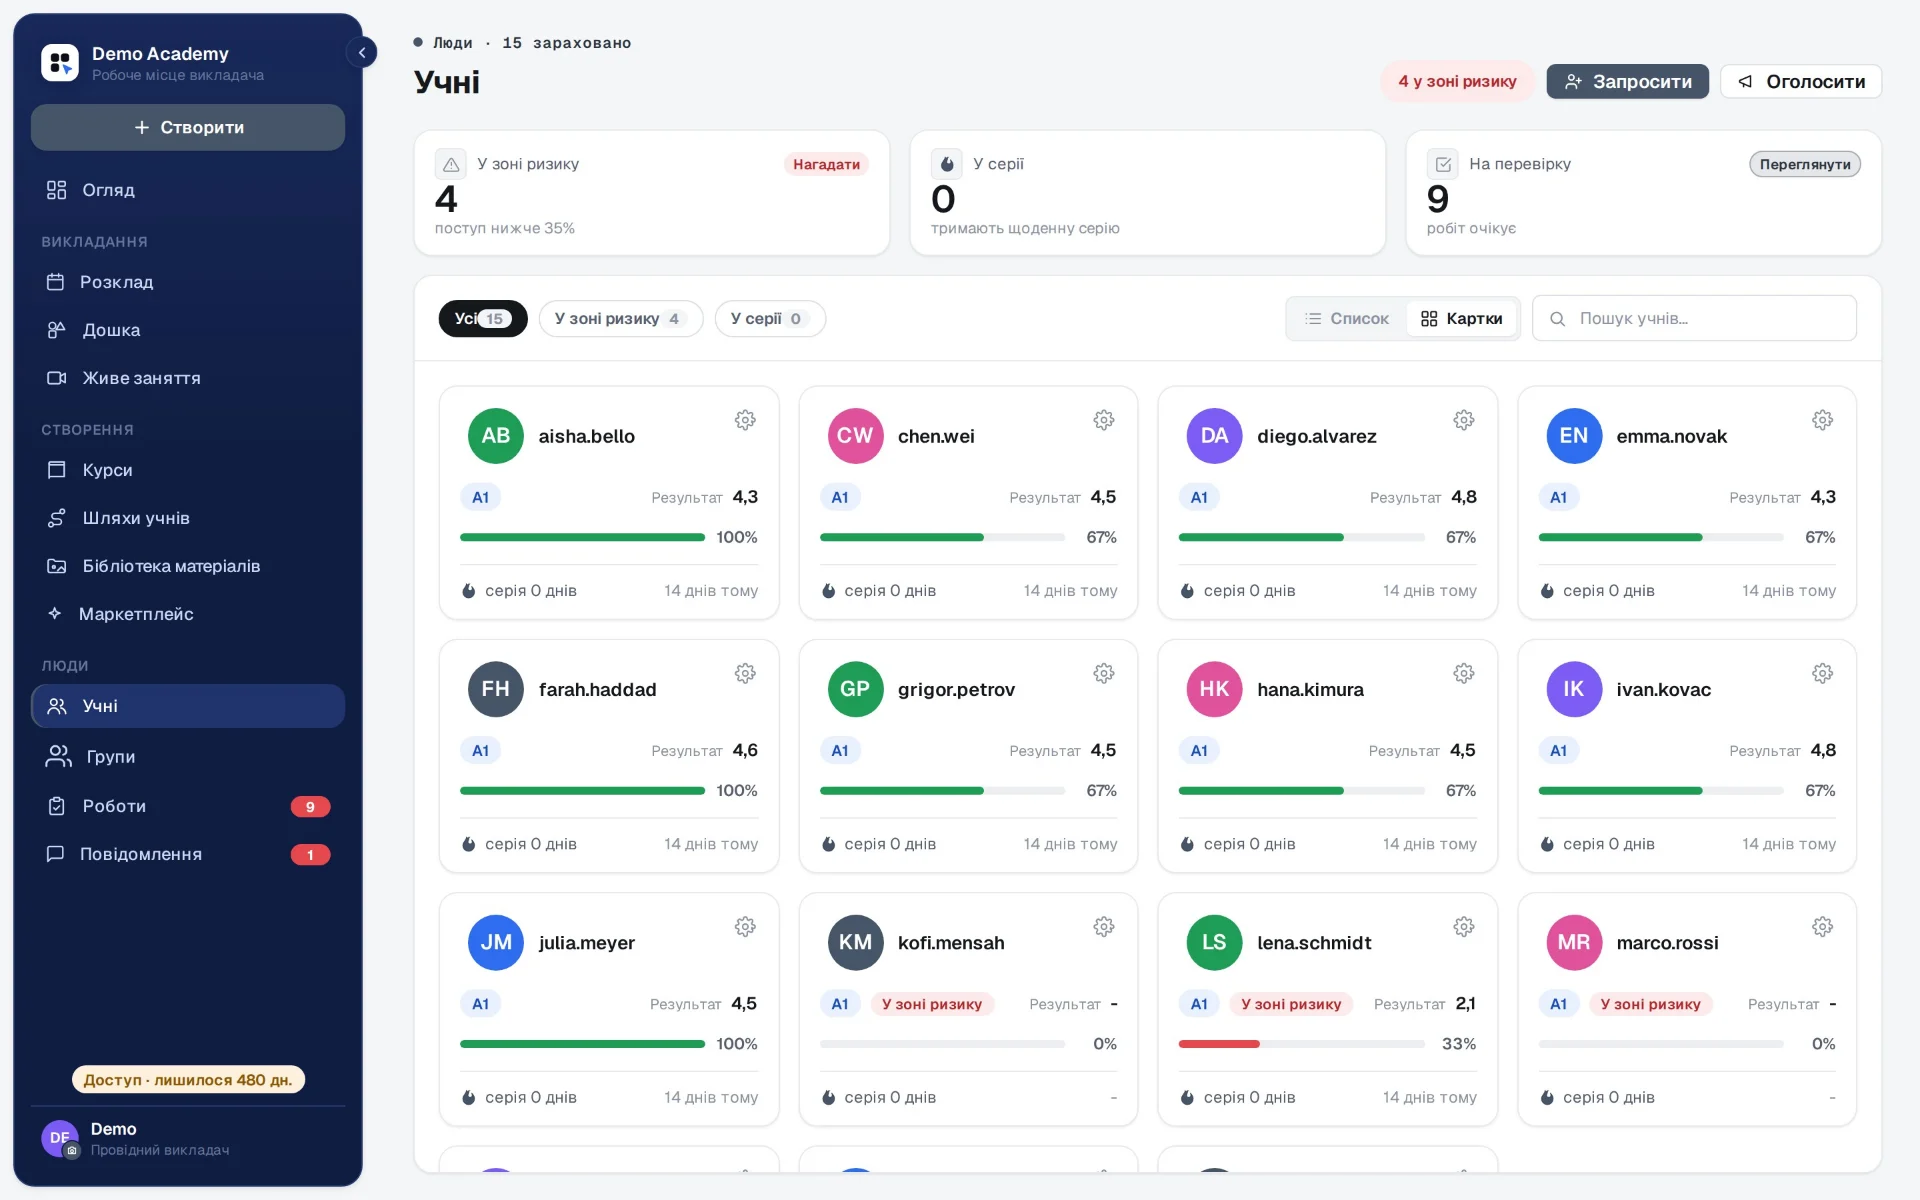Open Групи in the sidebar
The image size is (1920, 1200).
pyautogui.click(x=188, y=757)
